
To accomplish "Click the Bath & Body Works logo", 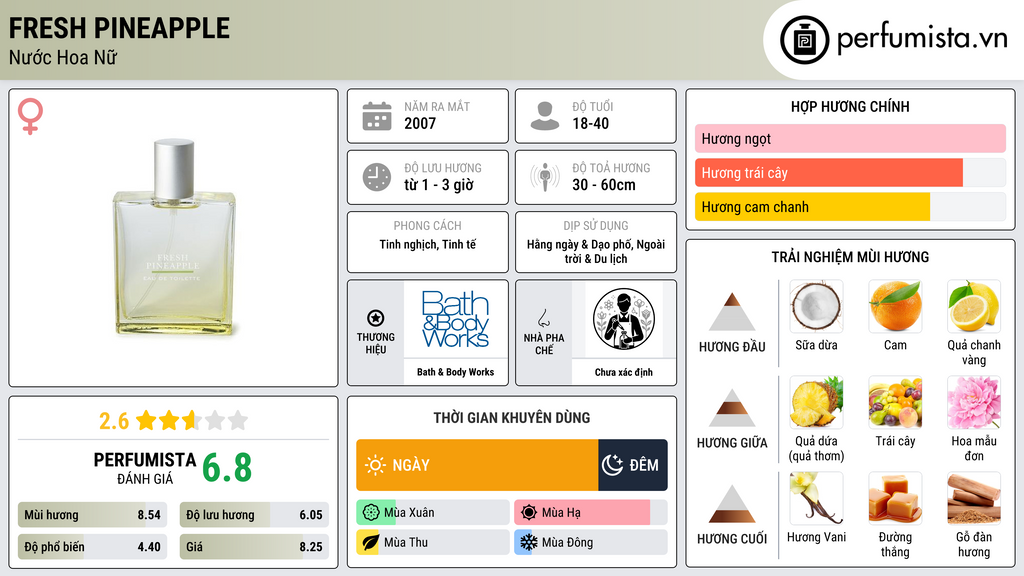I will pos(455,319).
